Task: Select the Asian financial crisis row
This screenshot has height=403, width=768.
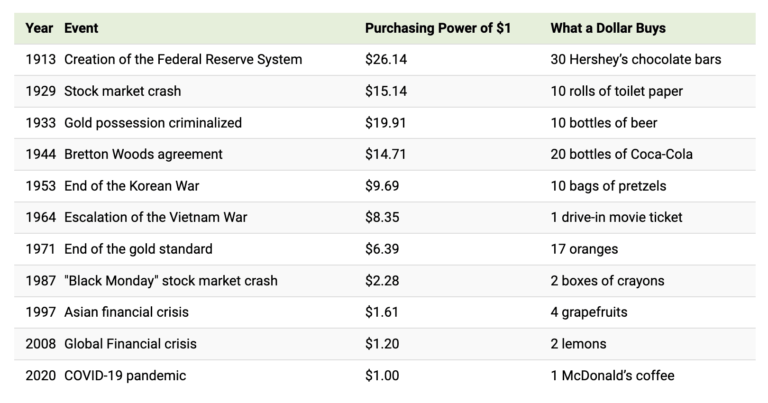Action: 126,312
